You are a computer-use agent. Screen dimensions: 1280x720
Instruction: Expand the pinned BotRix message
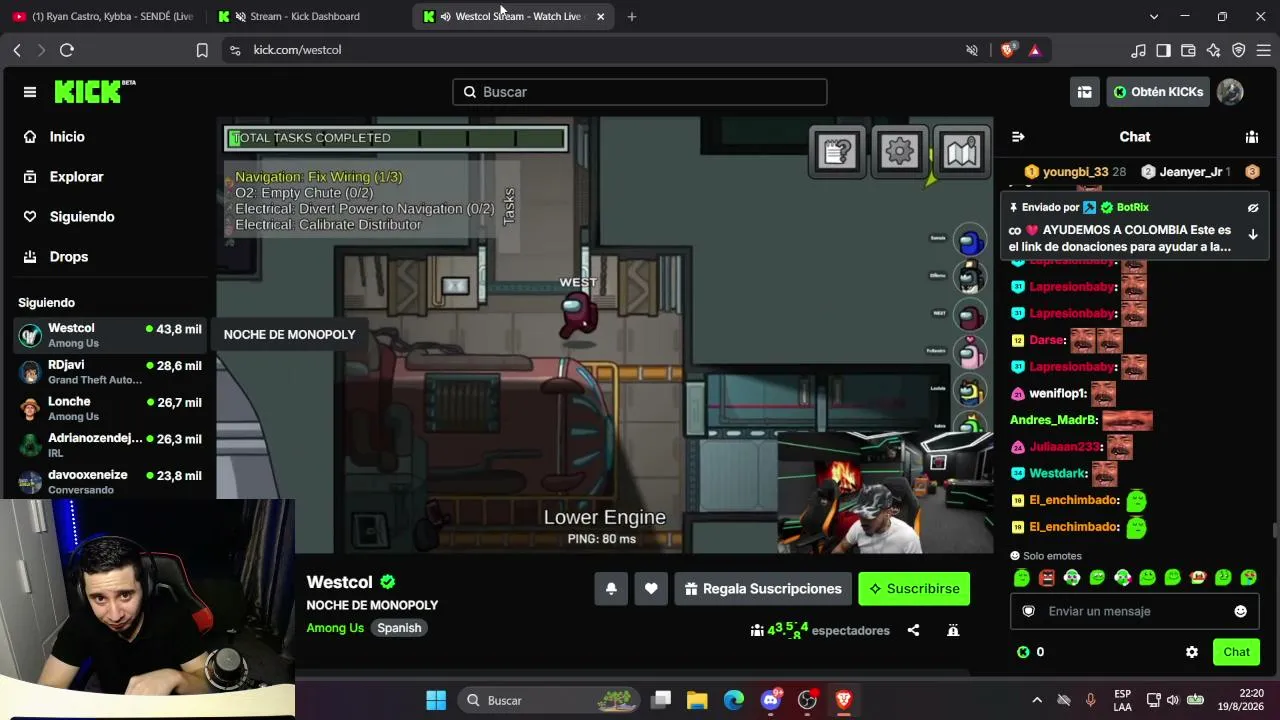[x=1252, y=234]
